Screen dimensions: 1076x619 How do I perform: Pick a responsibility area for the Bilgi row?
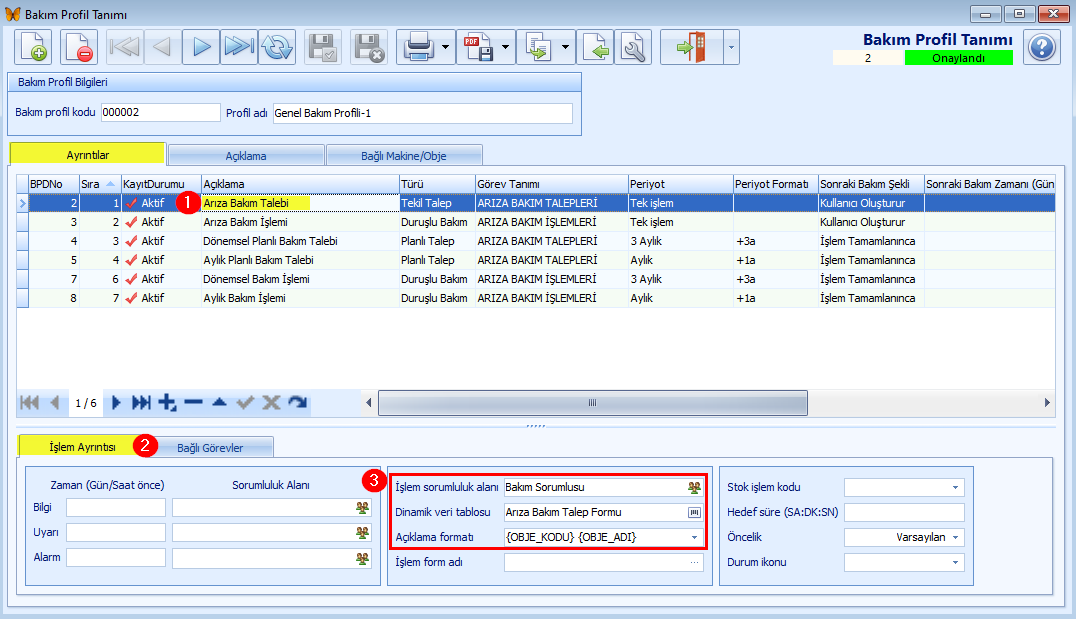[x=362, y=508]
